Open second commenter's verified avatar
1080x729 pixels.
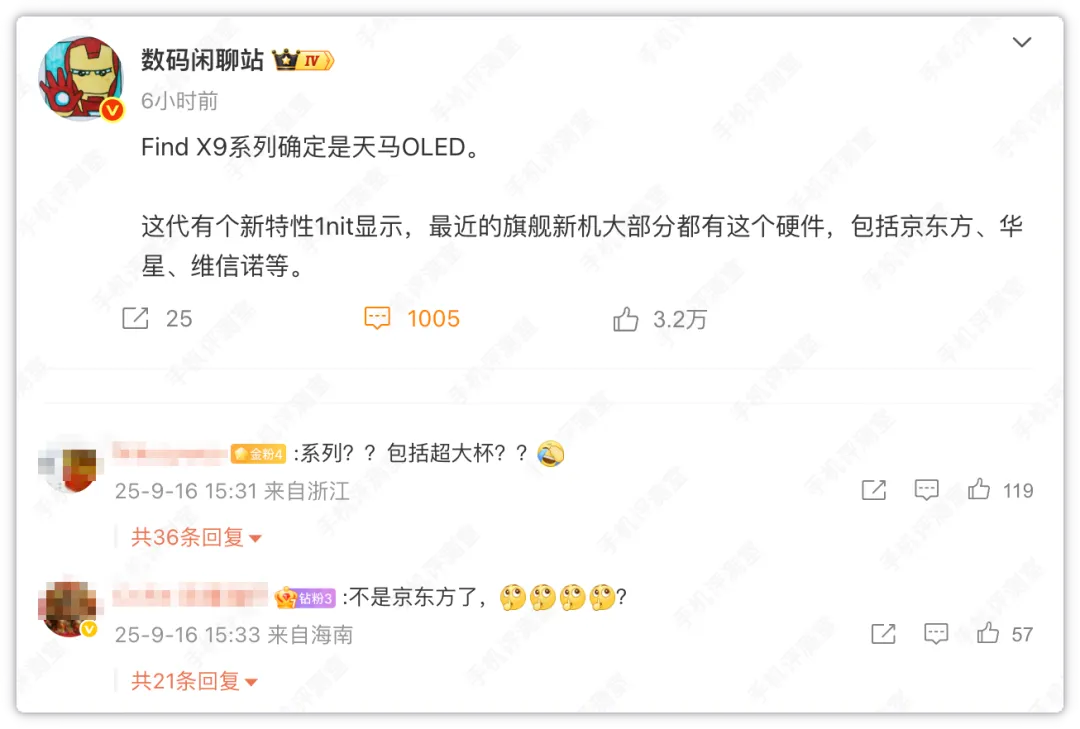click(x=71, y=610)
